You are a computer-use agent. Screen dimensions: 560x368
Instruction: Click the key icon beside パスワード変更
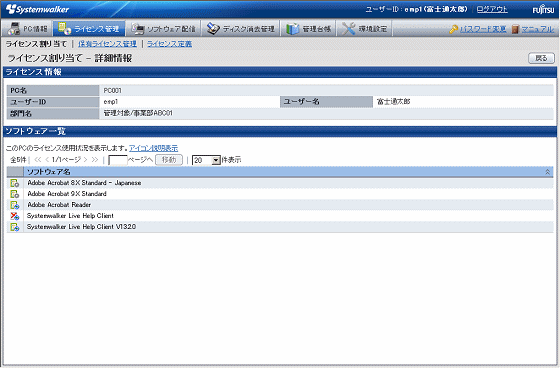[x=454, y=29]
